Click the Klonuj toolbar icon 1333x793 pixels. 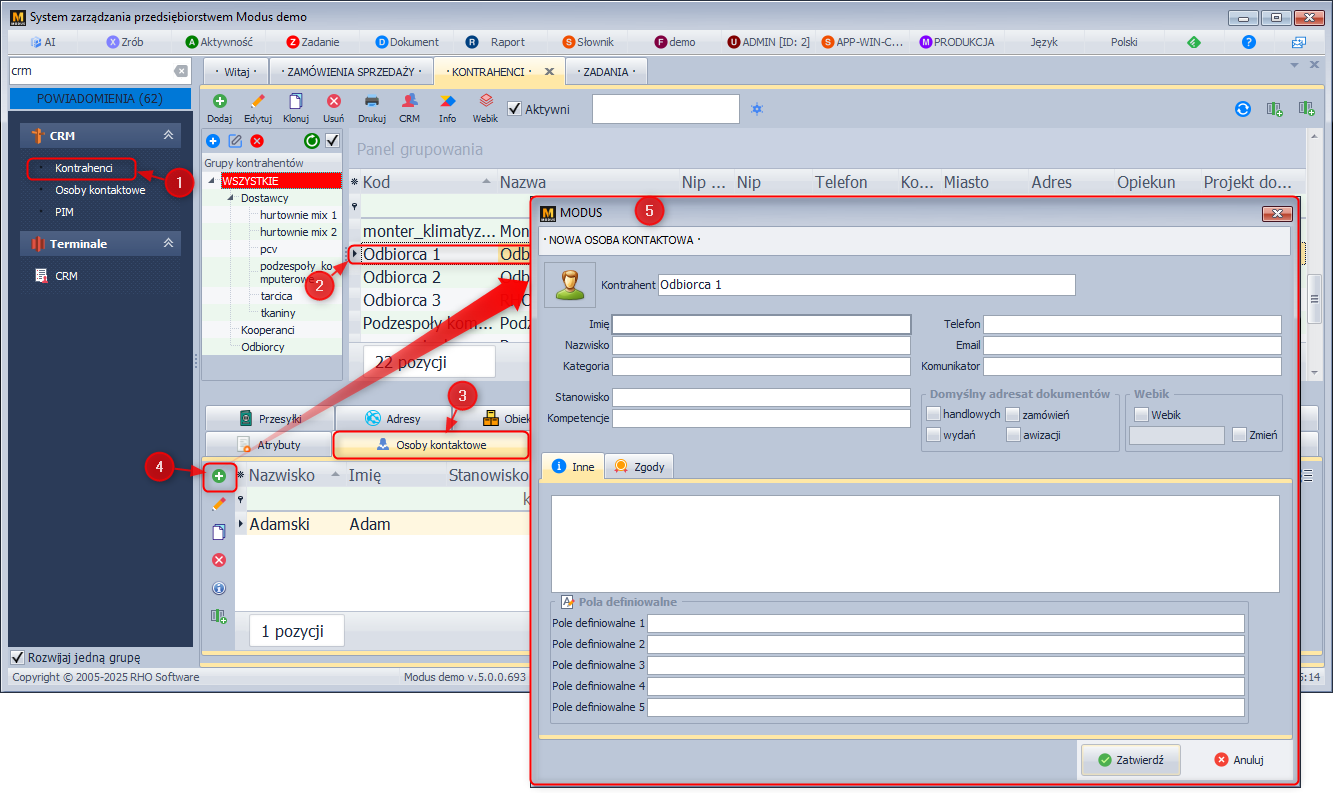click(x=295, y=102)
